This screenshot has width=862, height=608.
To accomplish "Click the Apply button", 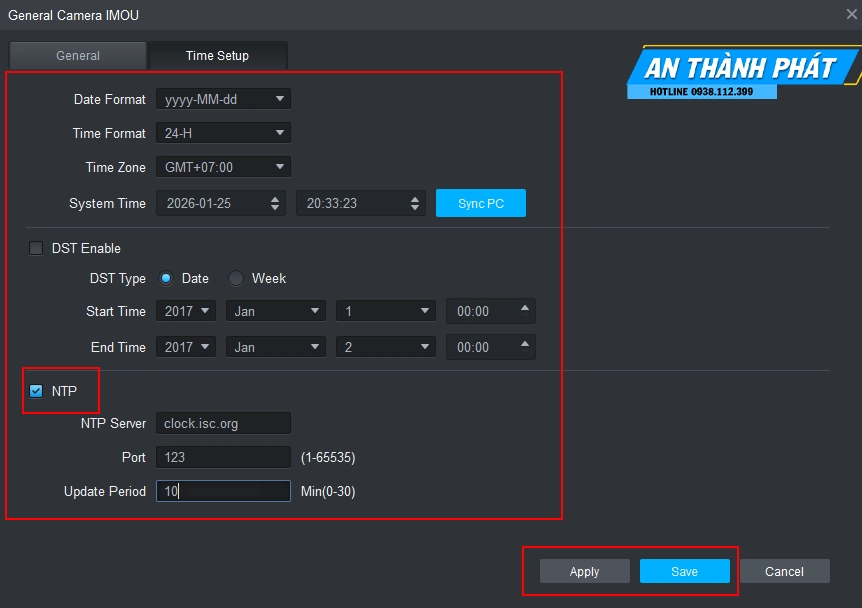I will click(584, 571).
